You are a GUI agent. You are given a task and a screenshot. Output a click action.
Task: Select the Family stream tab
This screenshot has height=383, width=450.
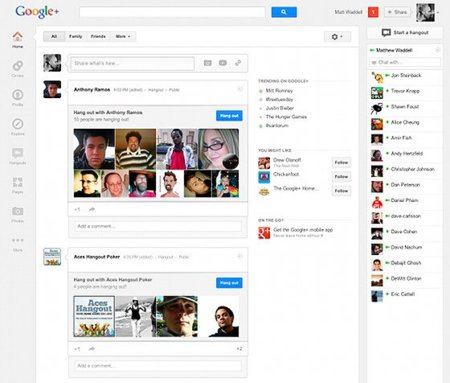point(75,36)
